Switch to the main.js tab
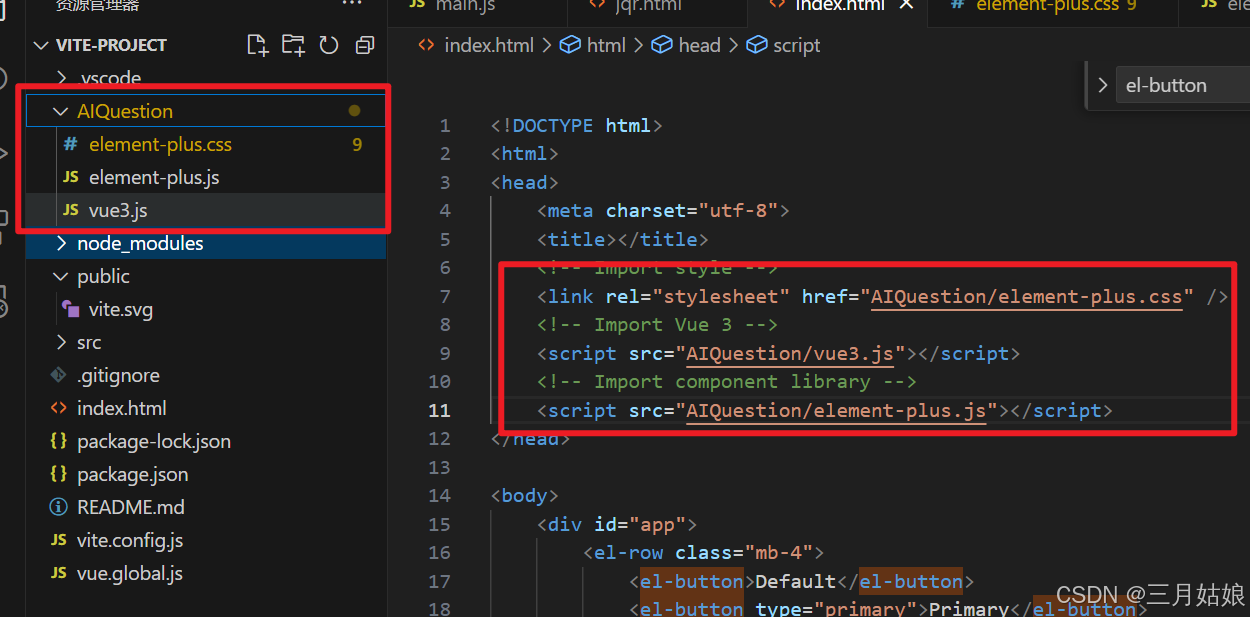Image resolution: width=1250 pixels, height=617 pixels. pyautogui.click(x=464, y=5)
